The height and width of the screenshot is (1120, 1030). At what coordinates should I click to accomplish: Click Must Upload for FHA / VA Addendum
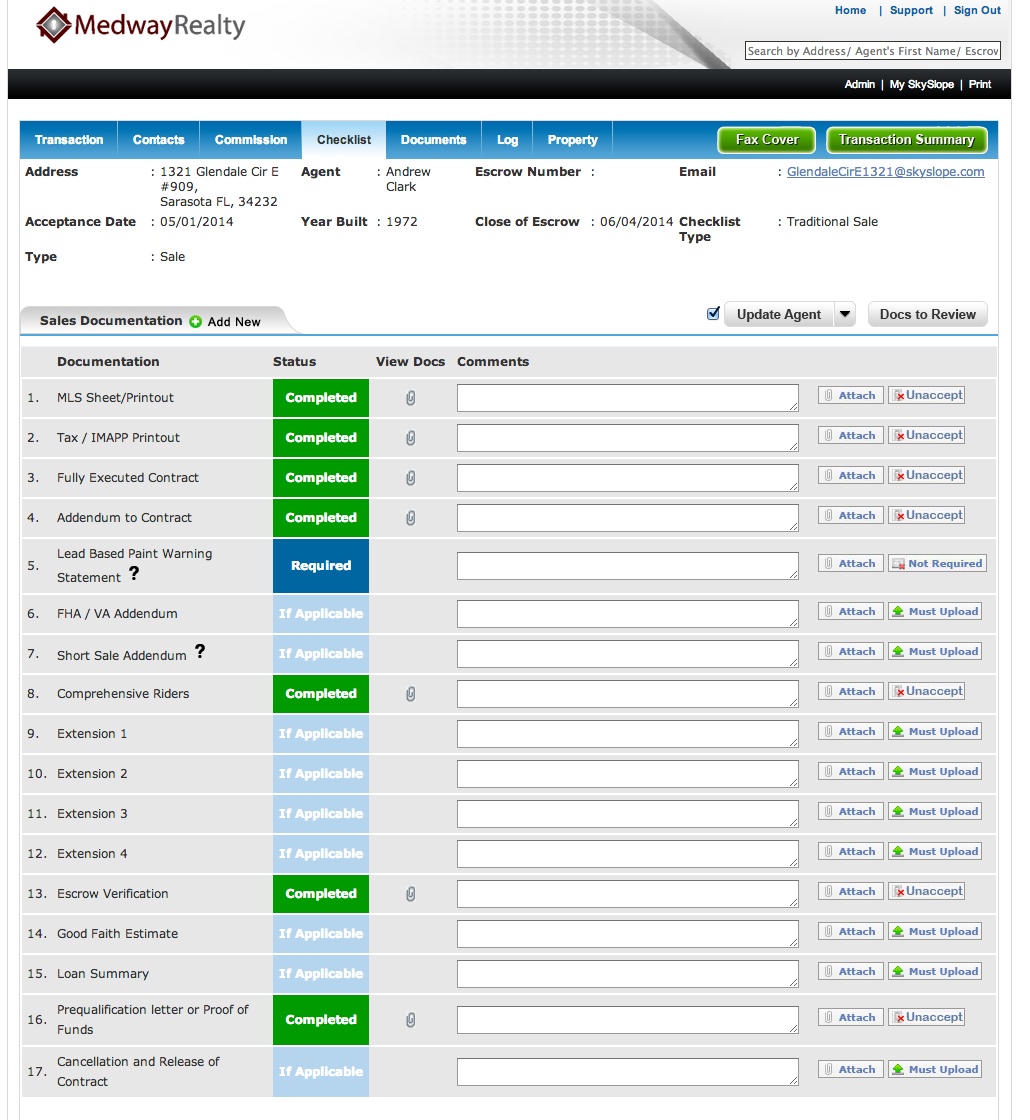pyautogui.click(x=935, y=612)
